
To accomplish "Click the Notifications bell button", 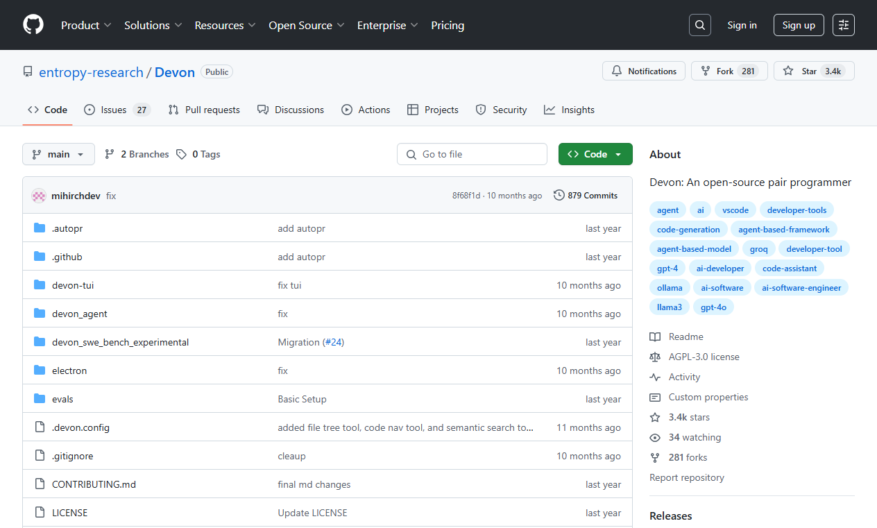I will coord(644,71).
